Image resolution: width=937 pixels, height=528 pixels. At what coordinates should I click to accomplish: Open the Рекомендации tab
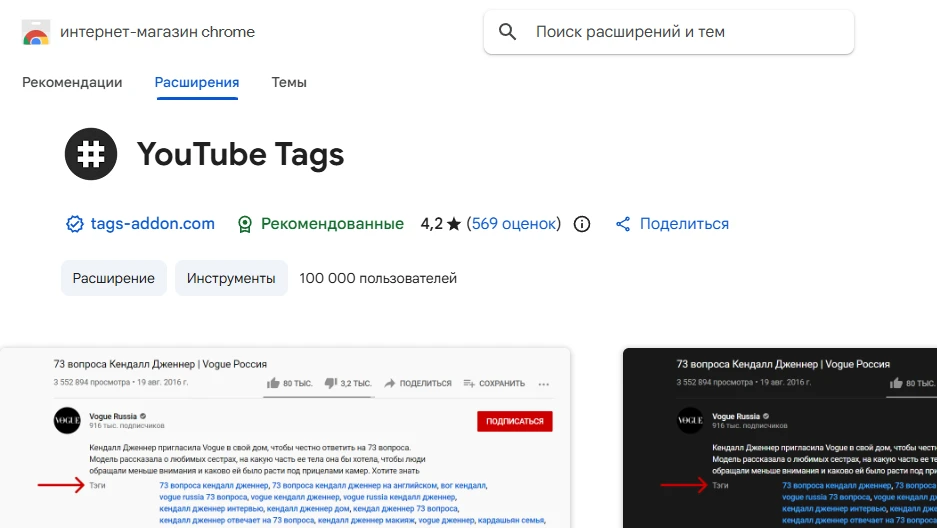(72, 82)
